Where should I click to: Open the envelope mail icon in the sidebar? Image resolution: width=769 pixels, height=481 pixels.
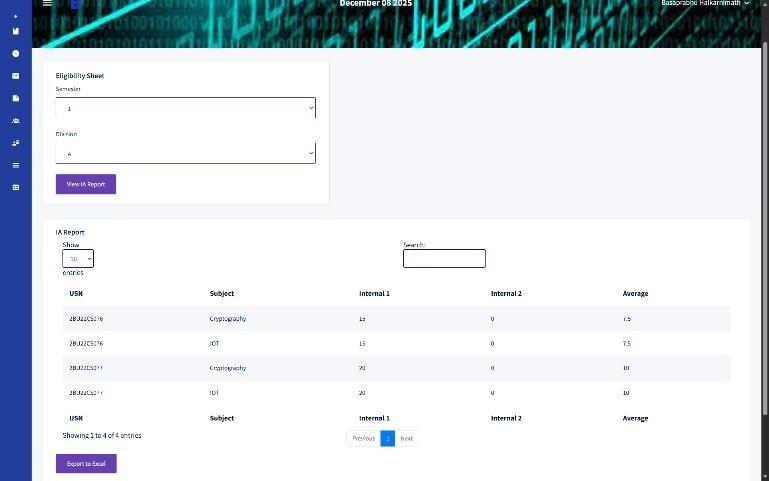16,76
